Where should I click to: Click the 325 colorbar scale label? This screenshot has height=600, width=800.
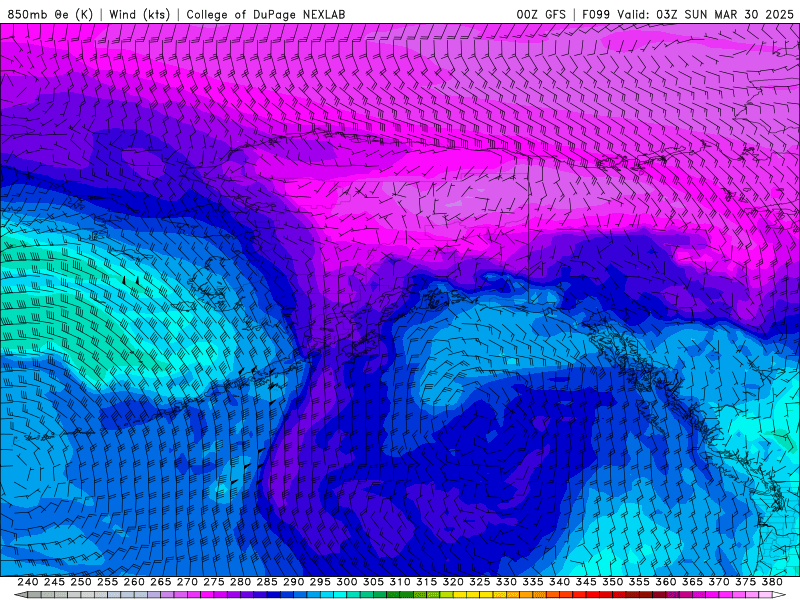(x=480, y=582)
